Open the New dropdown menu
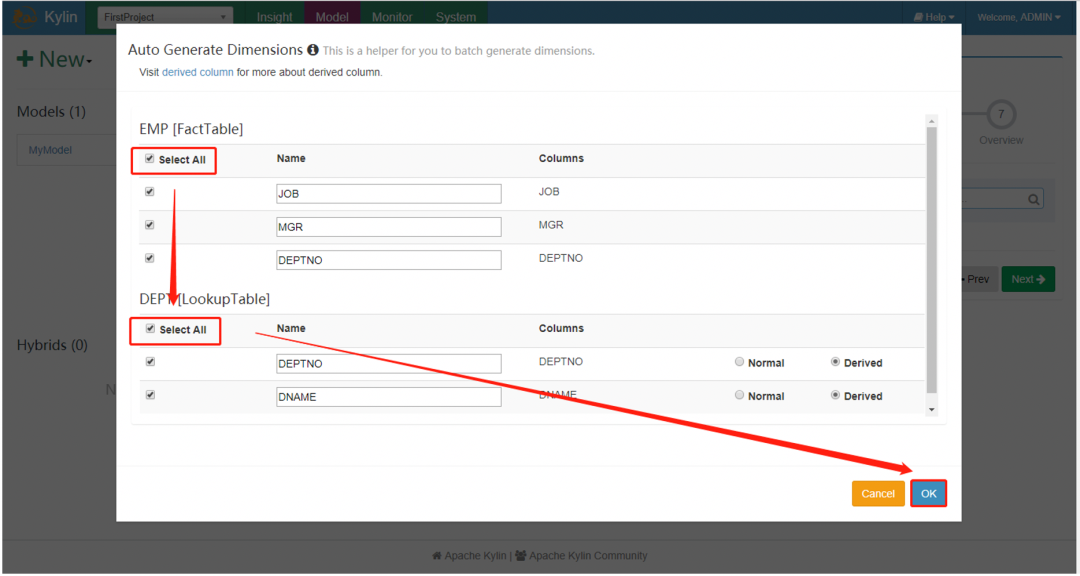This screenshot has width=1080, height=576. click(54, 60)
